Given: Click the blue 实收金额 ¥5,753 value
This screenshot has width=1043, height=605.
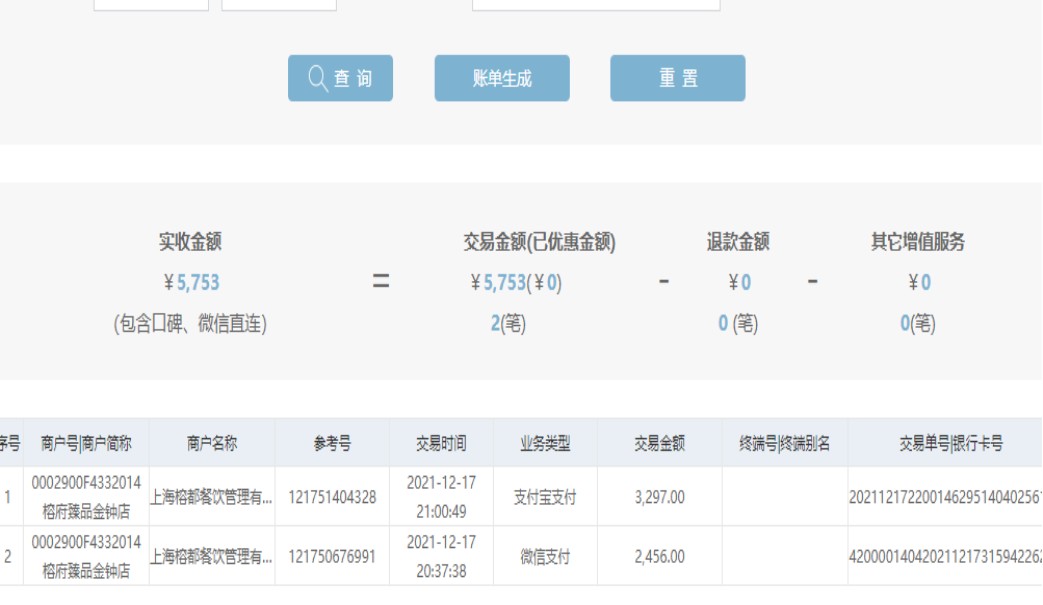Looking at the screenshot, I should (x=198, y=283).
